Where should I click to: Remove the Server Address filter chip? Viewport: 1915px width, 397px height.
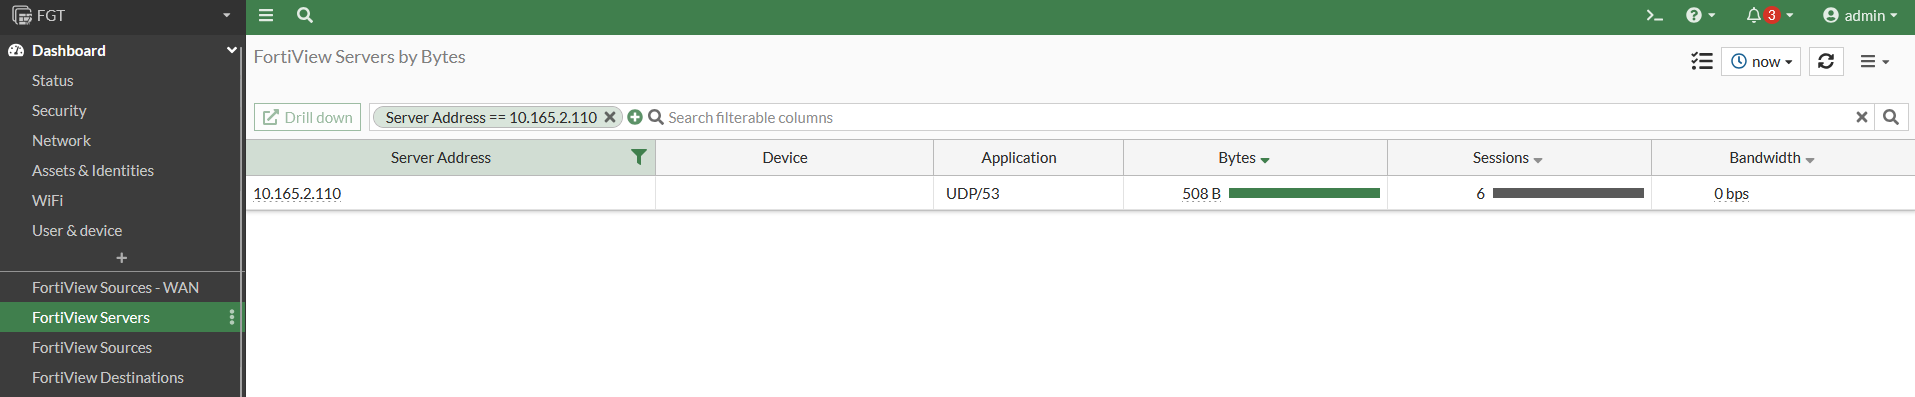[610, 117]
